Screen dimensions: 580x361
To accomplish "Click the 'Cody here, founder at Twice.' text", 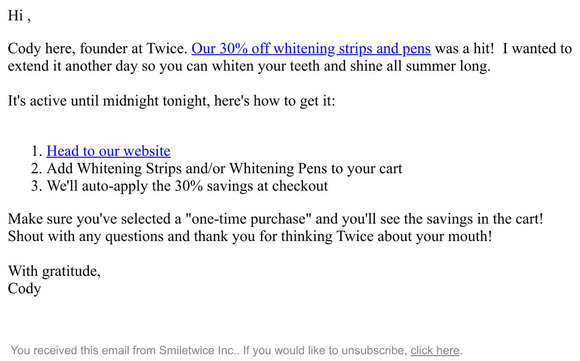I will pos(98,49).
